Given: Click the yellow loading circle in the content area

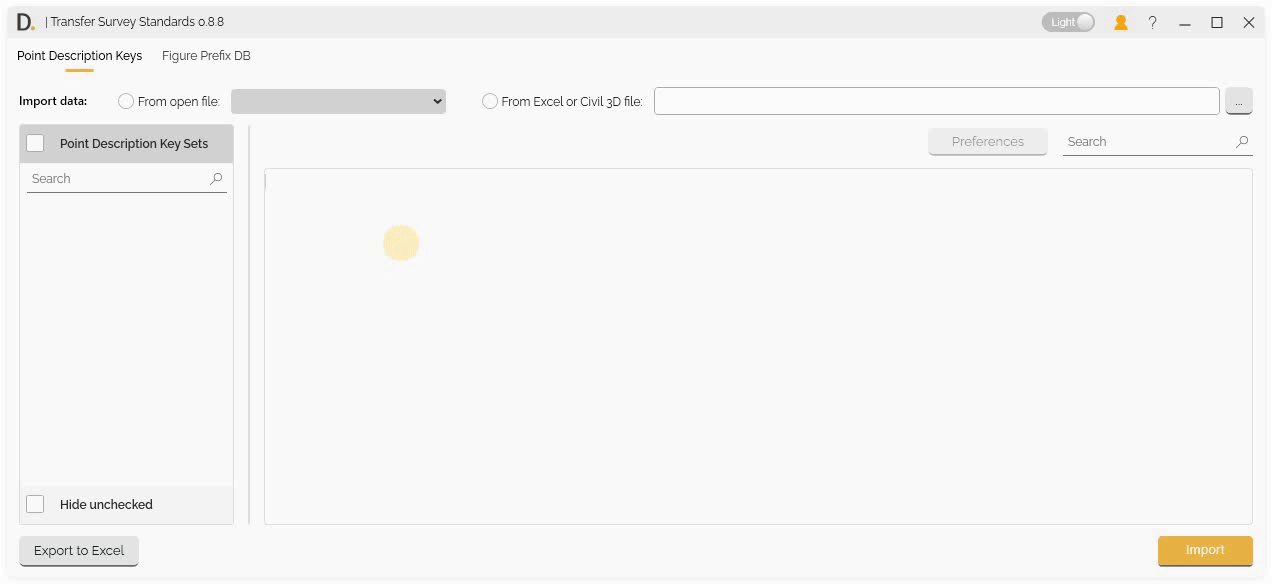Looking at the screenshot, I should pyautogui.click(x=400, y=242).
